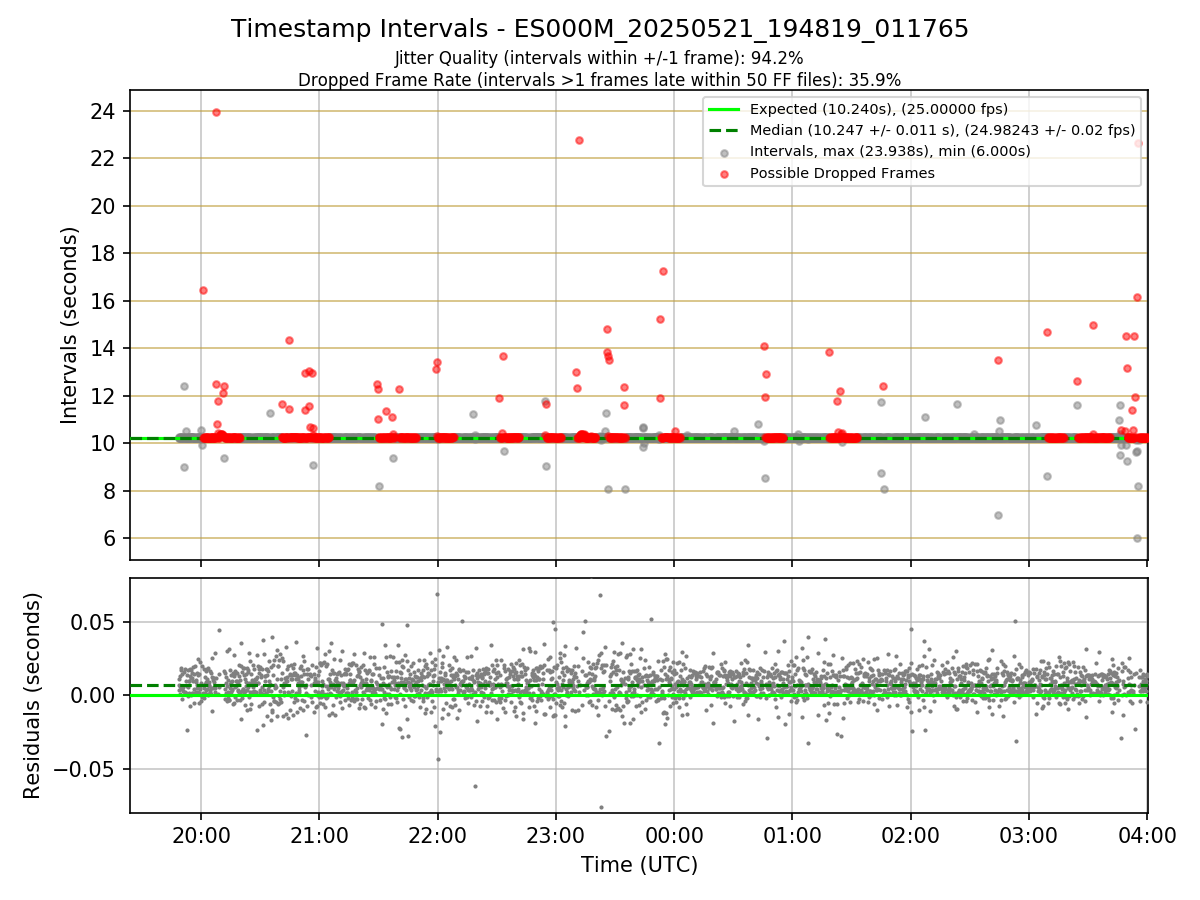
Task: Click the 23:00 x-axis tick label
Action: 556,834
